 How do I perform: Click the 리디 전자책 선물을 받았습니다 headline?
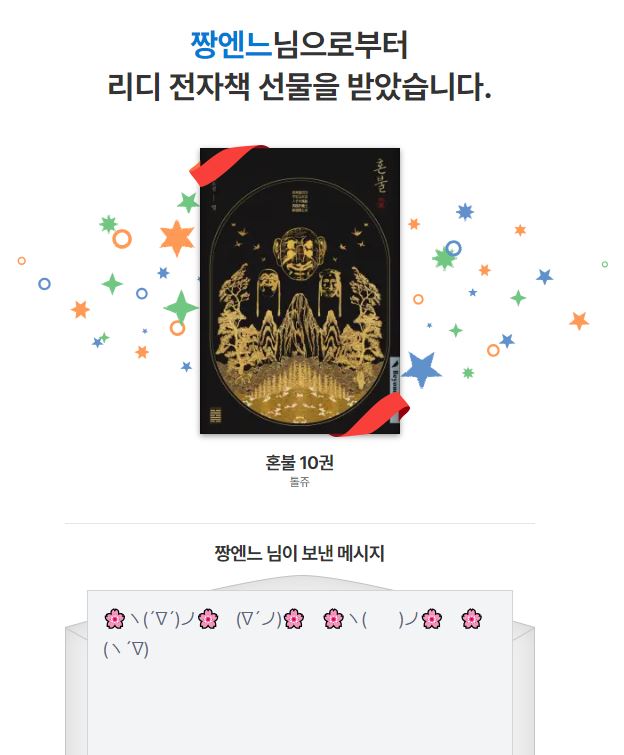[x=299, y=87]
